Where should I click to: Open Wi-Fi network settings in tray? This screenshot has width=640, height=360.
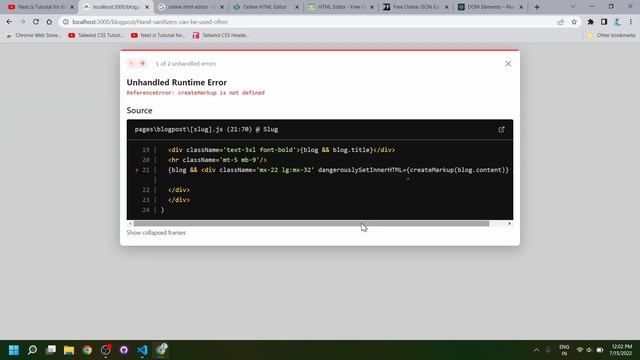(x=580, y=350)
